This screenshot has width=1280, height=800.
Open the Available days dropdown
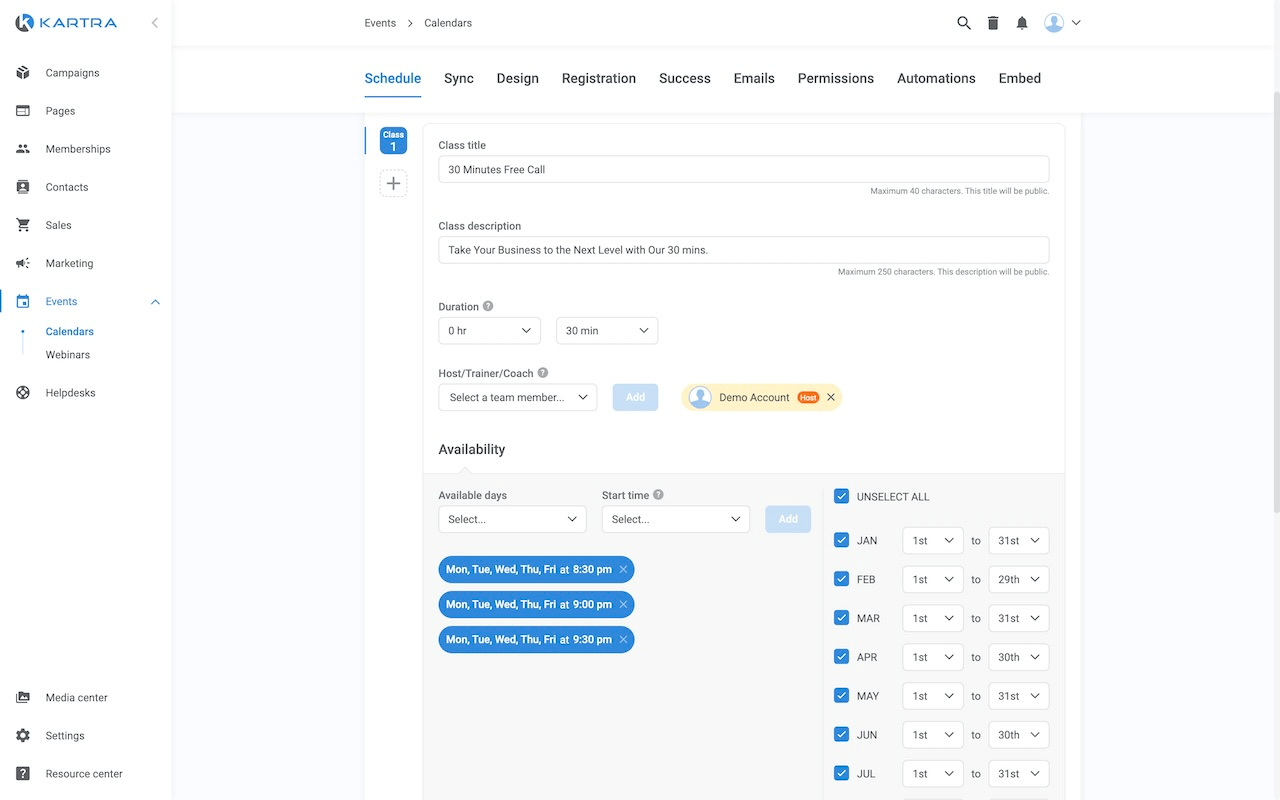pyautogui.click(x=512, y=519)
